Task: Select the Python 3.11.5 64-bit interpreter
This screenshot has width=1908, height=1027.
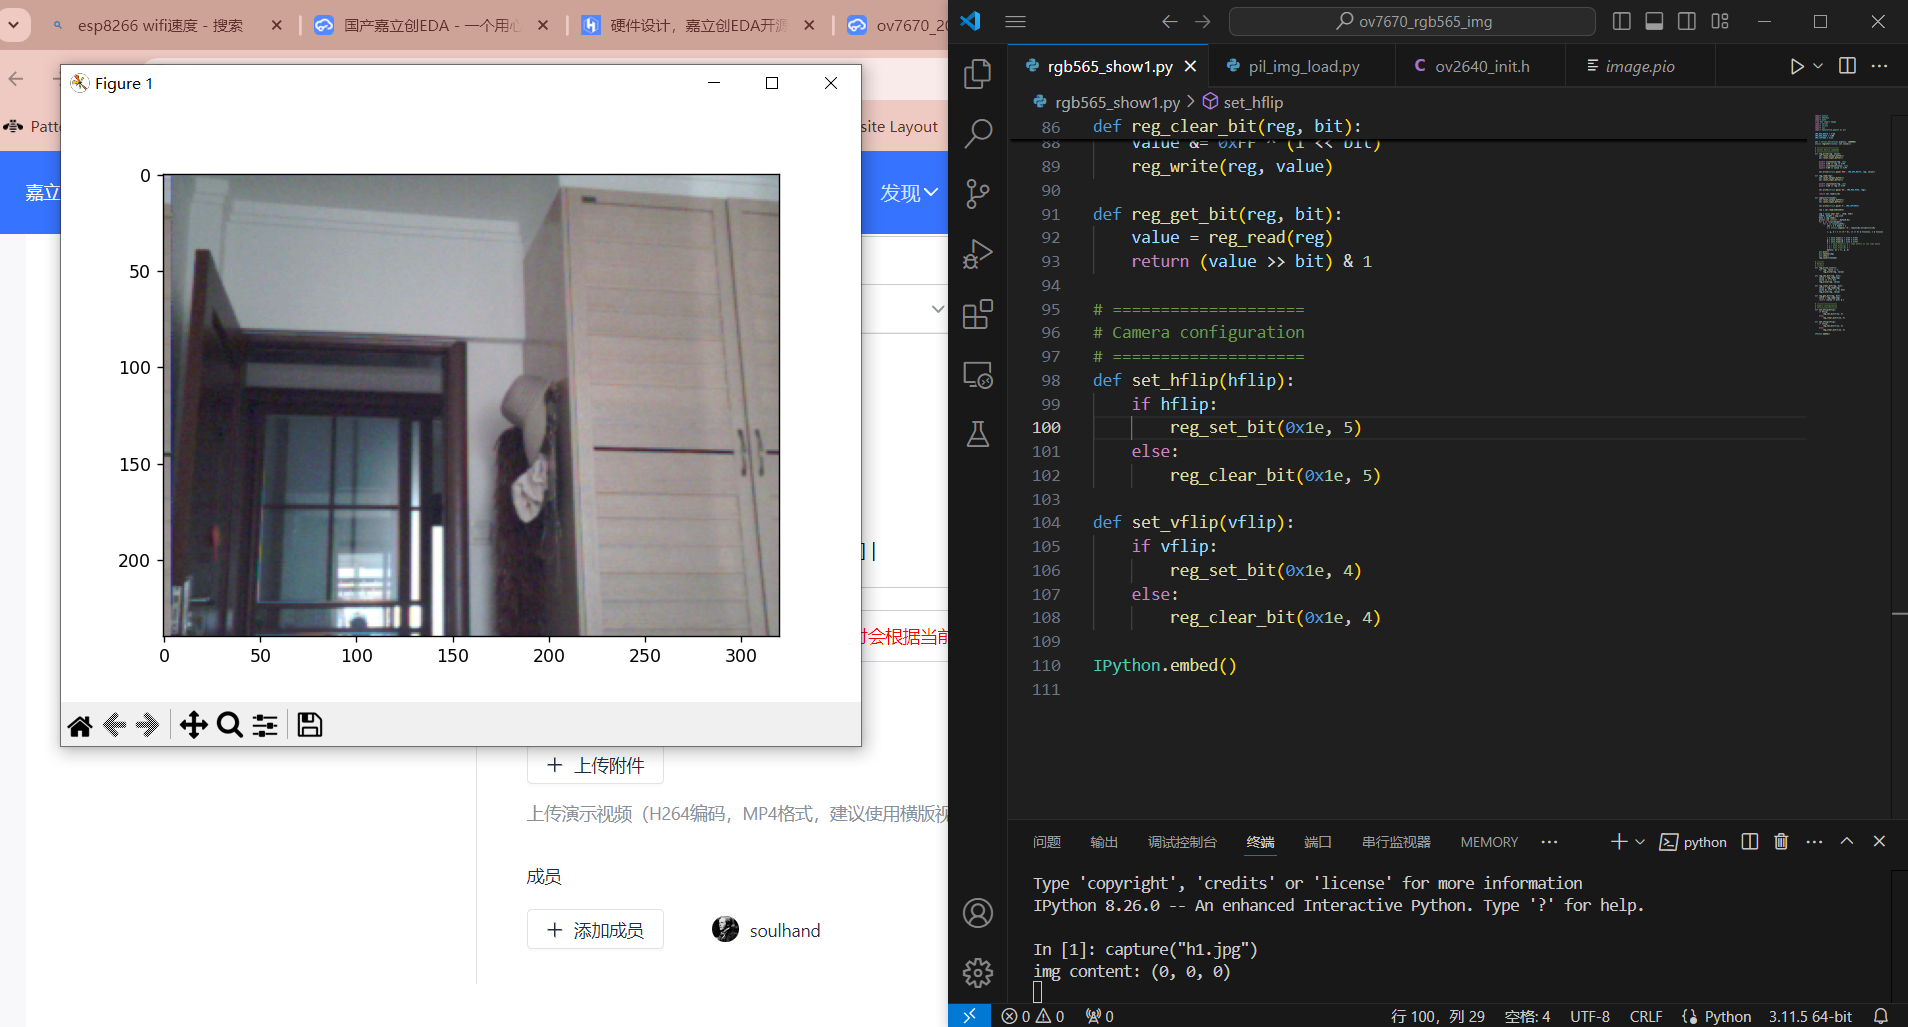Action: tap(1810, 1016)
